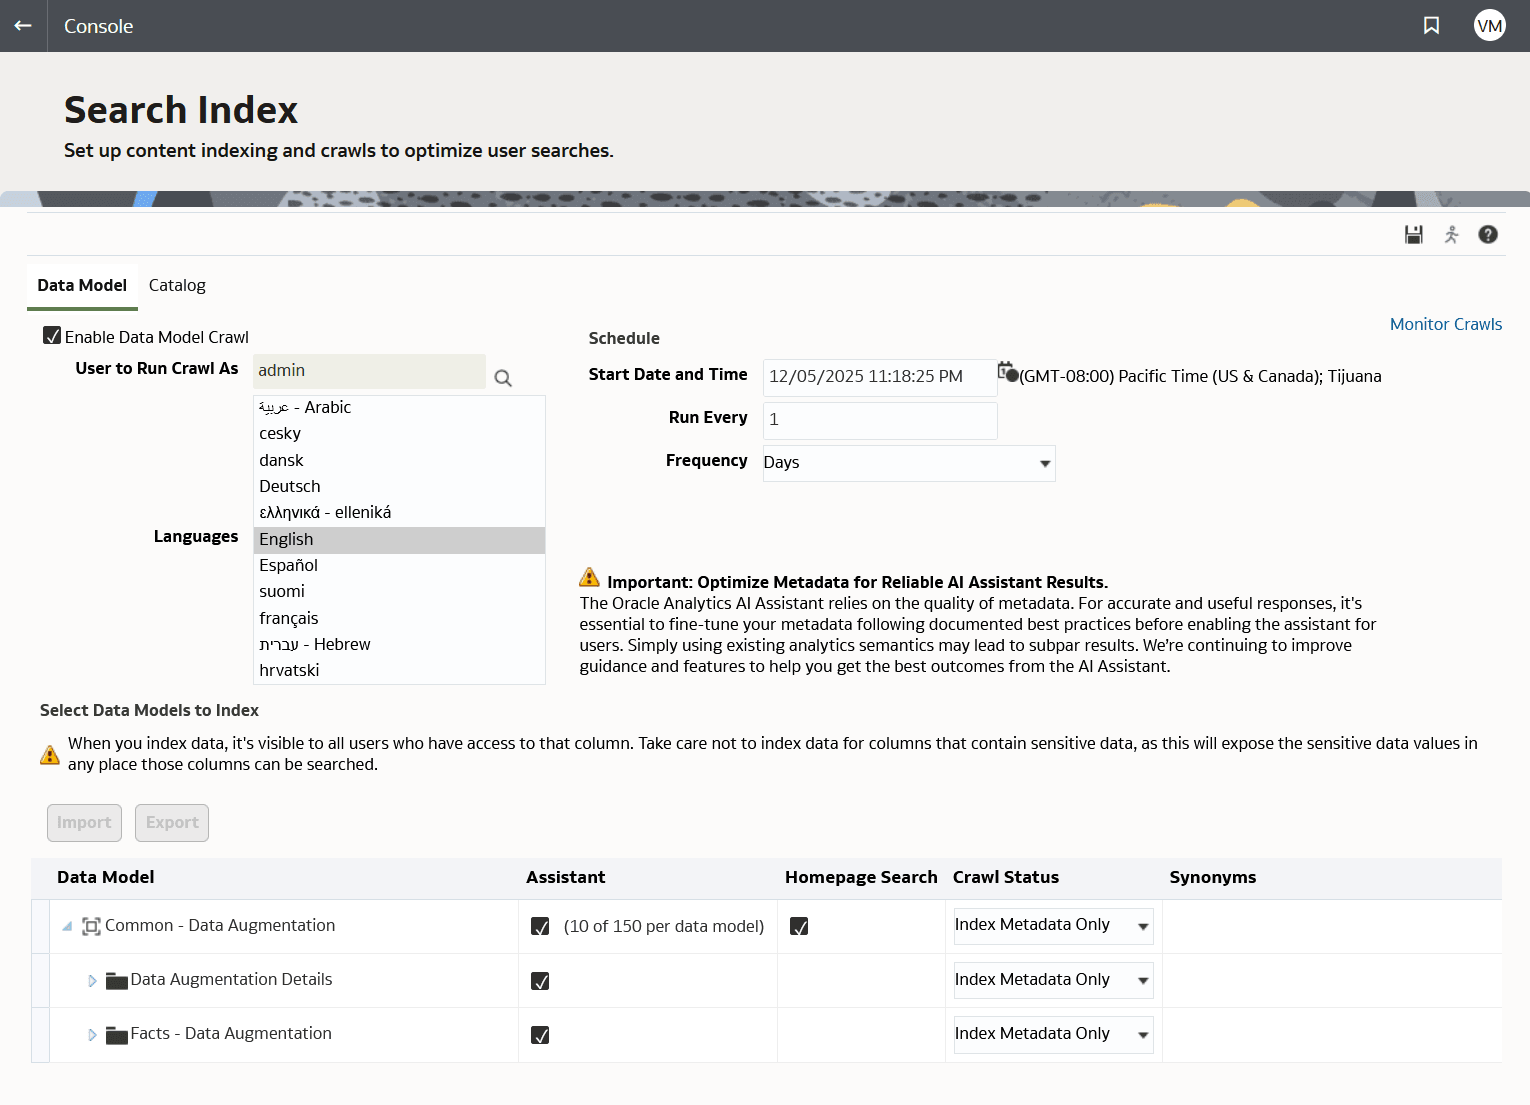Open help with the question mark icon

pyautogui.click(x=1488, y=235)
